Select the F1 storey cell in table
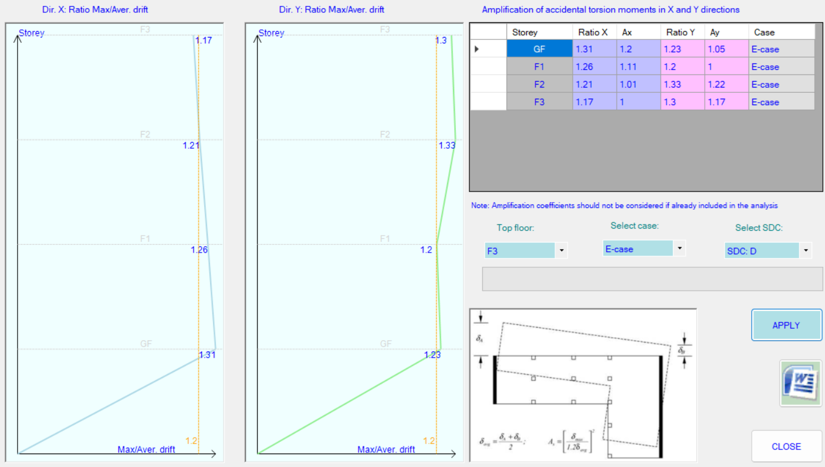Viewport: 825px width, 467px height. pos(539,67)
